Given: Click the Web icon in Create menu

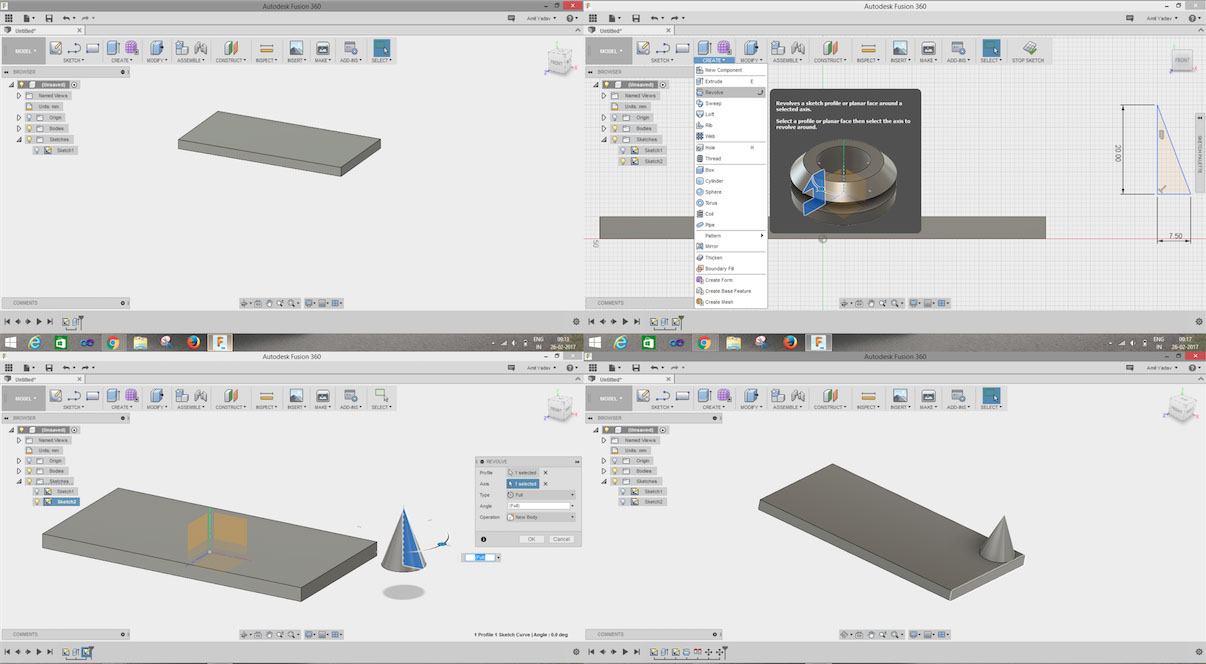Looking at the screenshot, I should pos(698,136).
